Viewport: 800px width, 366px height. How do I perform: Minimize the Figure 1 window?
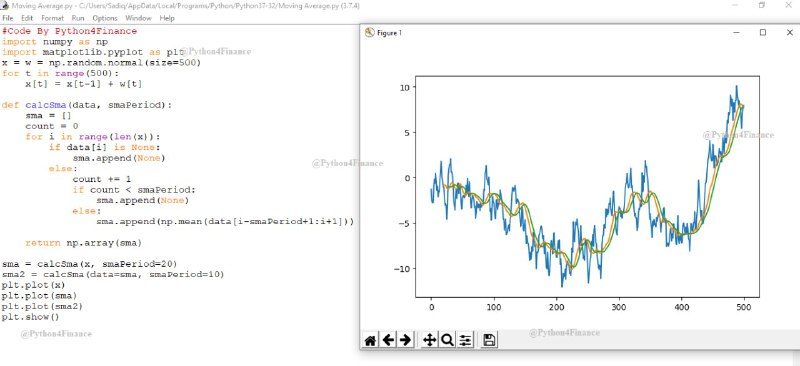click(x=737, y=32)
